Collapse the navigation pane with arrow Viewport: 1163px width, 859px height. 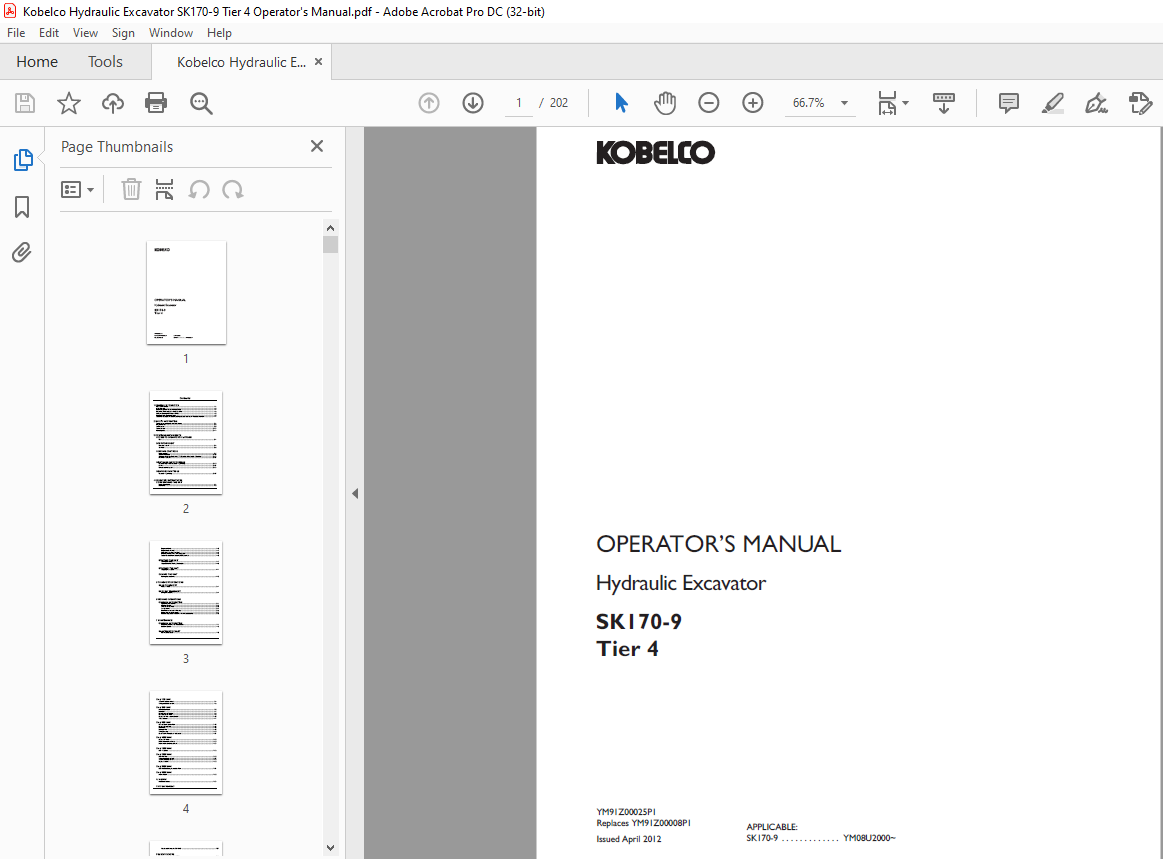click(355, 493)
